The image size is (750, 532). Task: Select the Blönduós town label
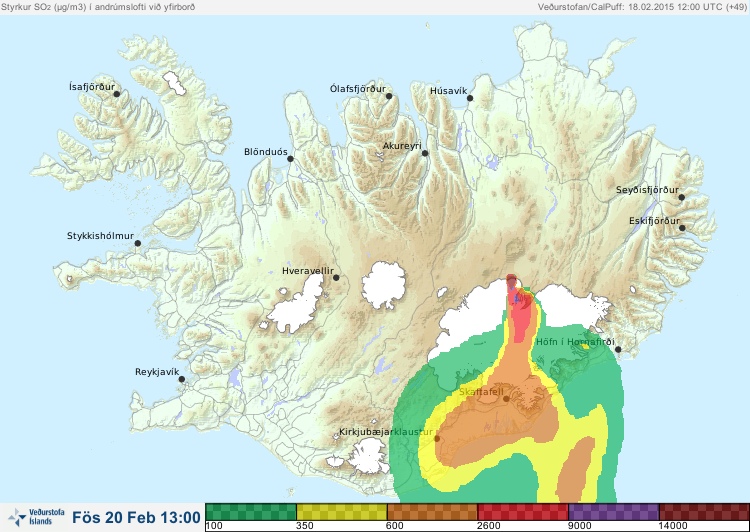[x=266, y=152]
